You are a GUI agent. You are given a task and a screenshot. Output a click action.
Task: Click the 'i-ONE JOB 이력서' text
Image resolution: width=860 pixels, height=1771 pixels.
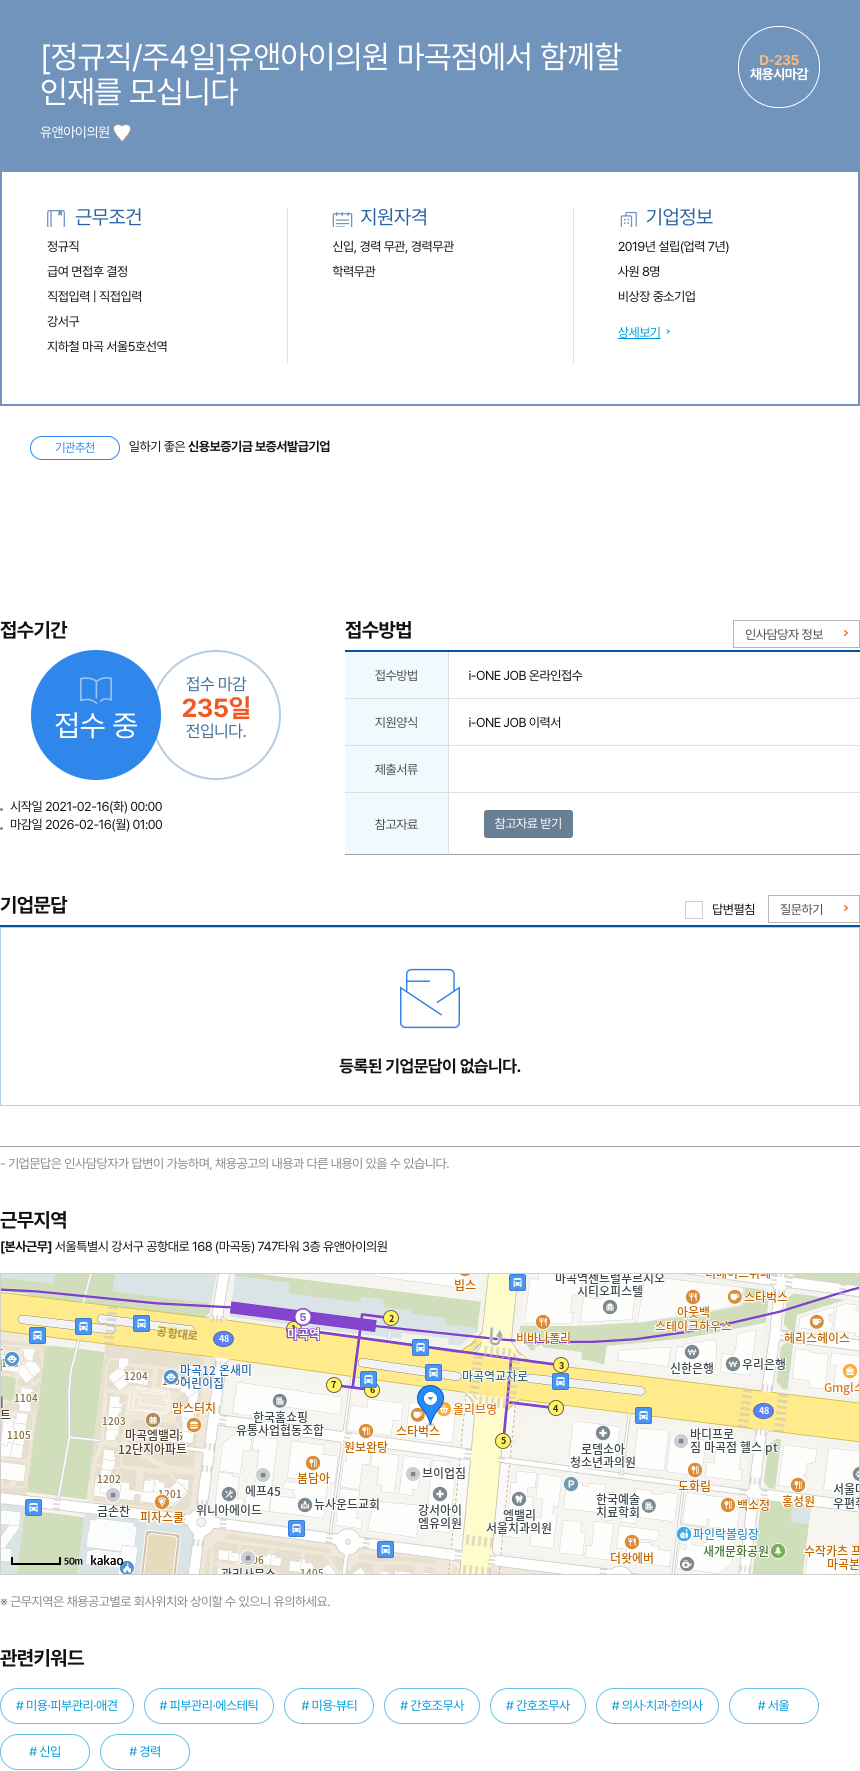[x=514, y=723]
